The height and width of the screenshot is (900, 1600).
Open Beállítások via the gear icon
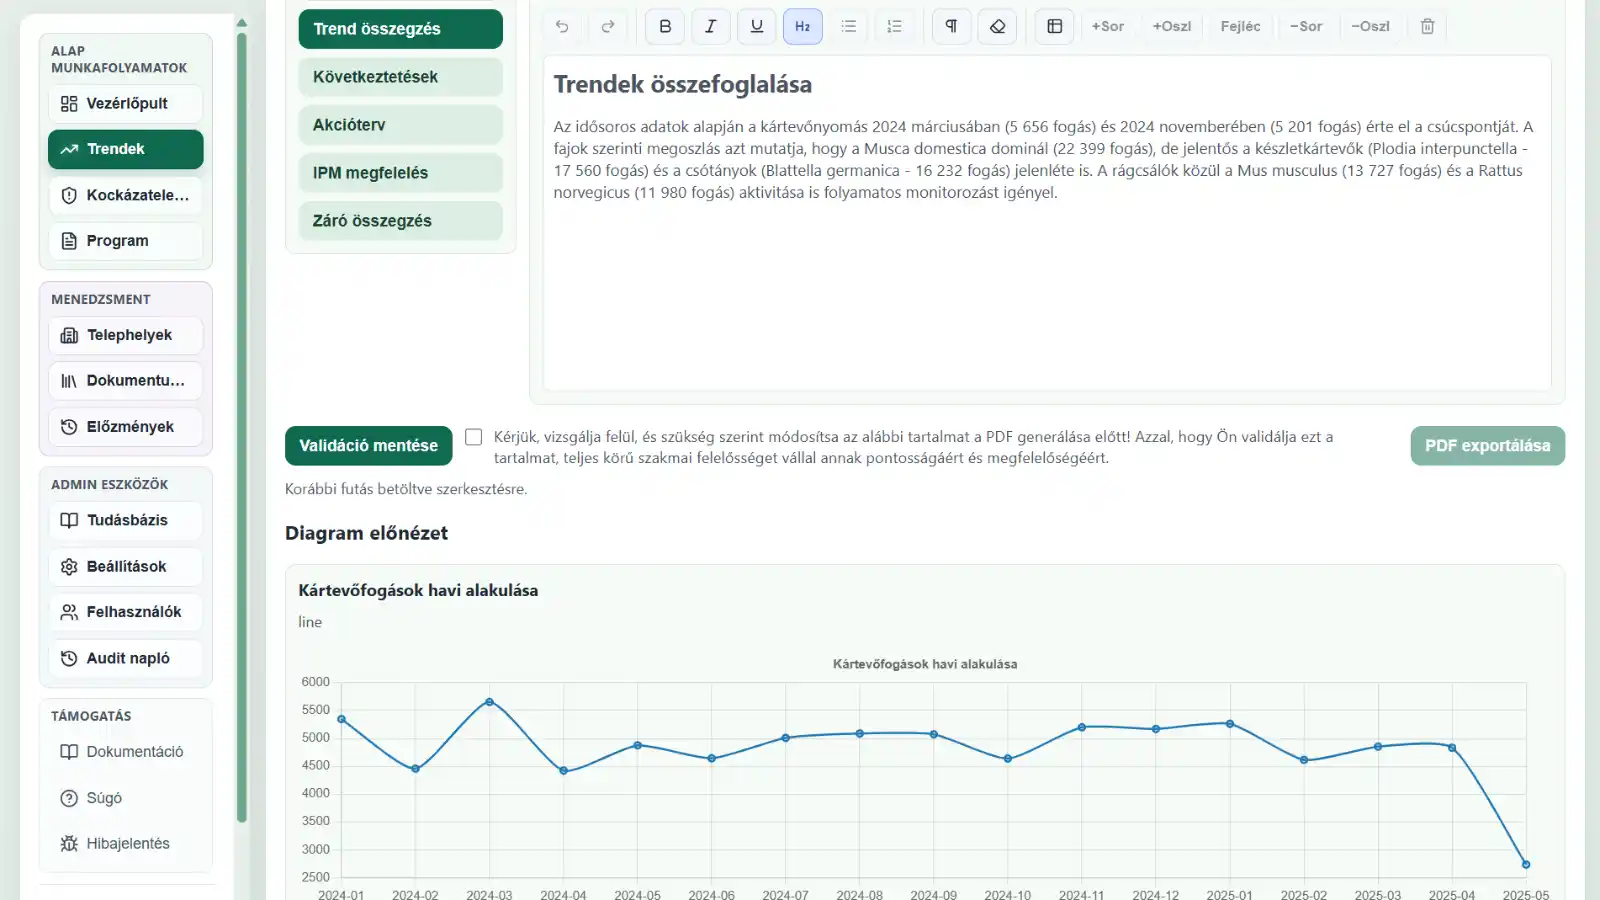(x=68, y=566)
